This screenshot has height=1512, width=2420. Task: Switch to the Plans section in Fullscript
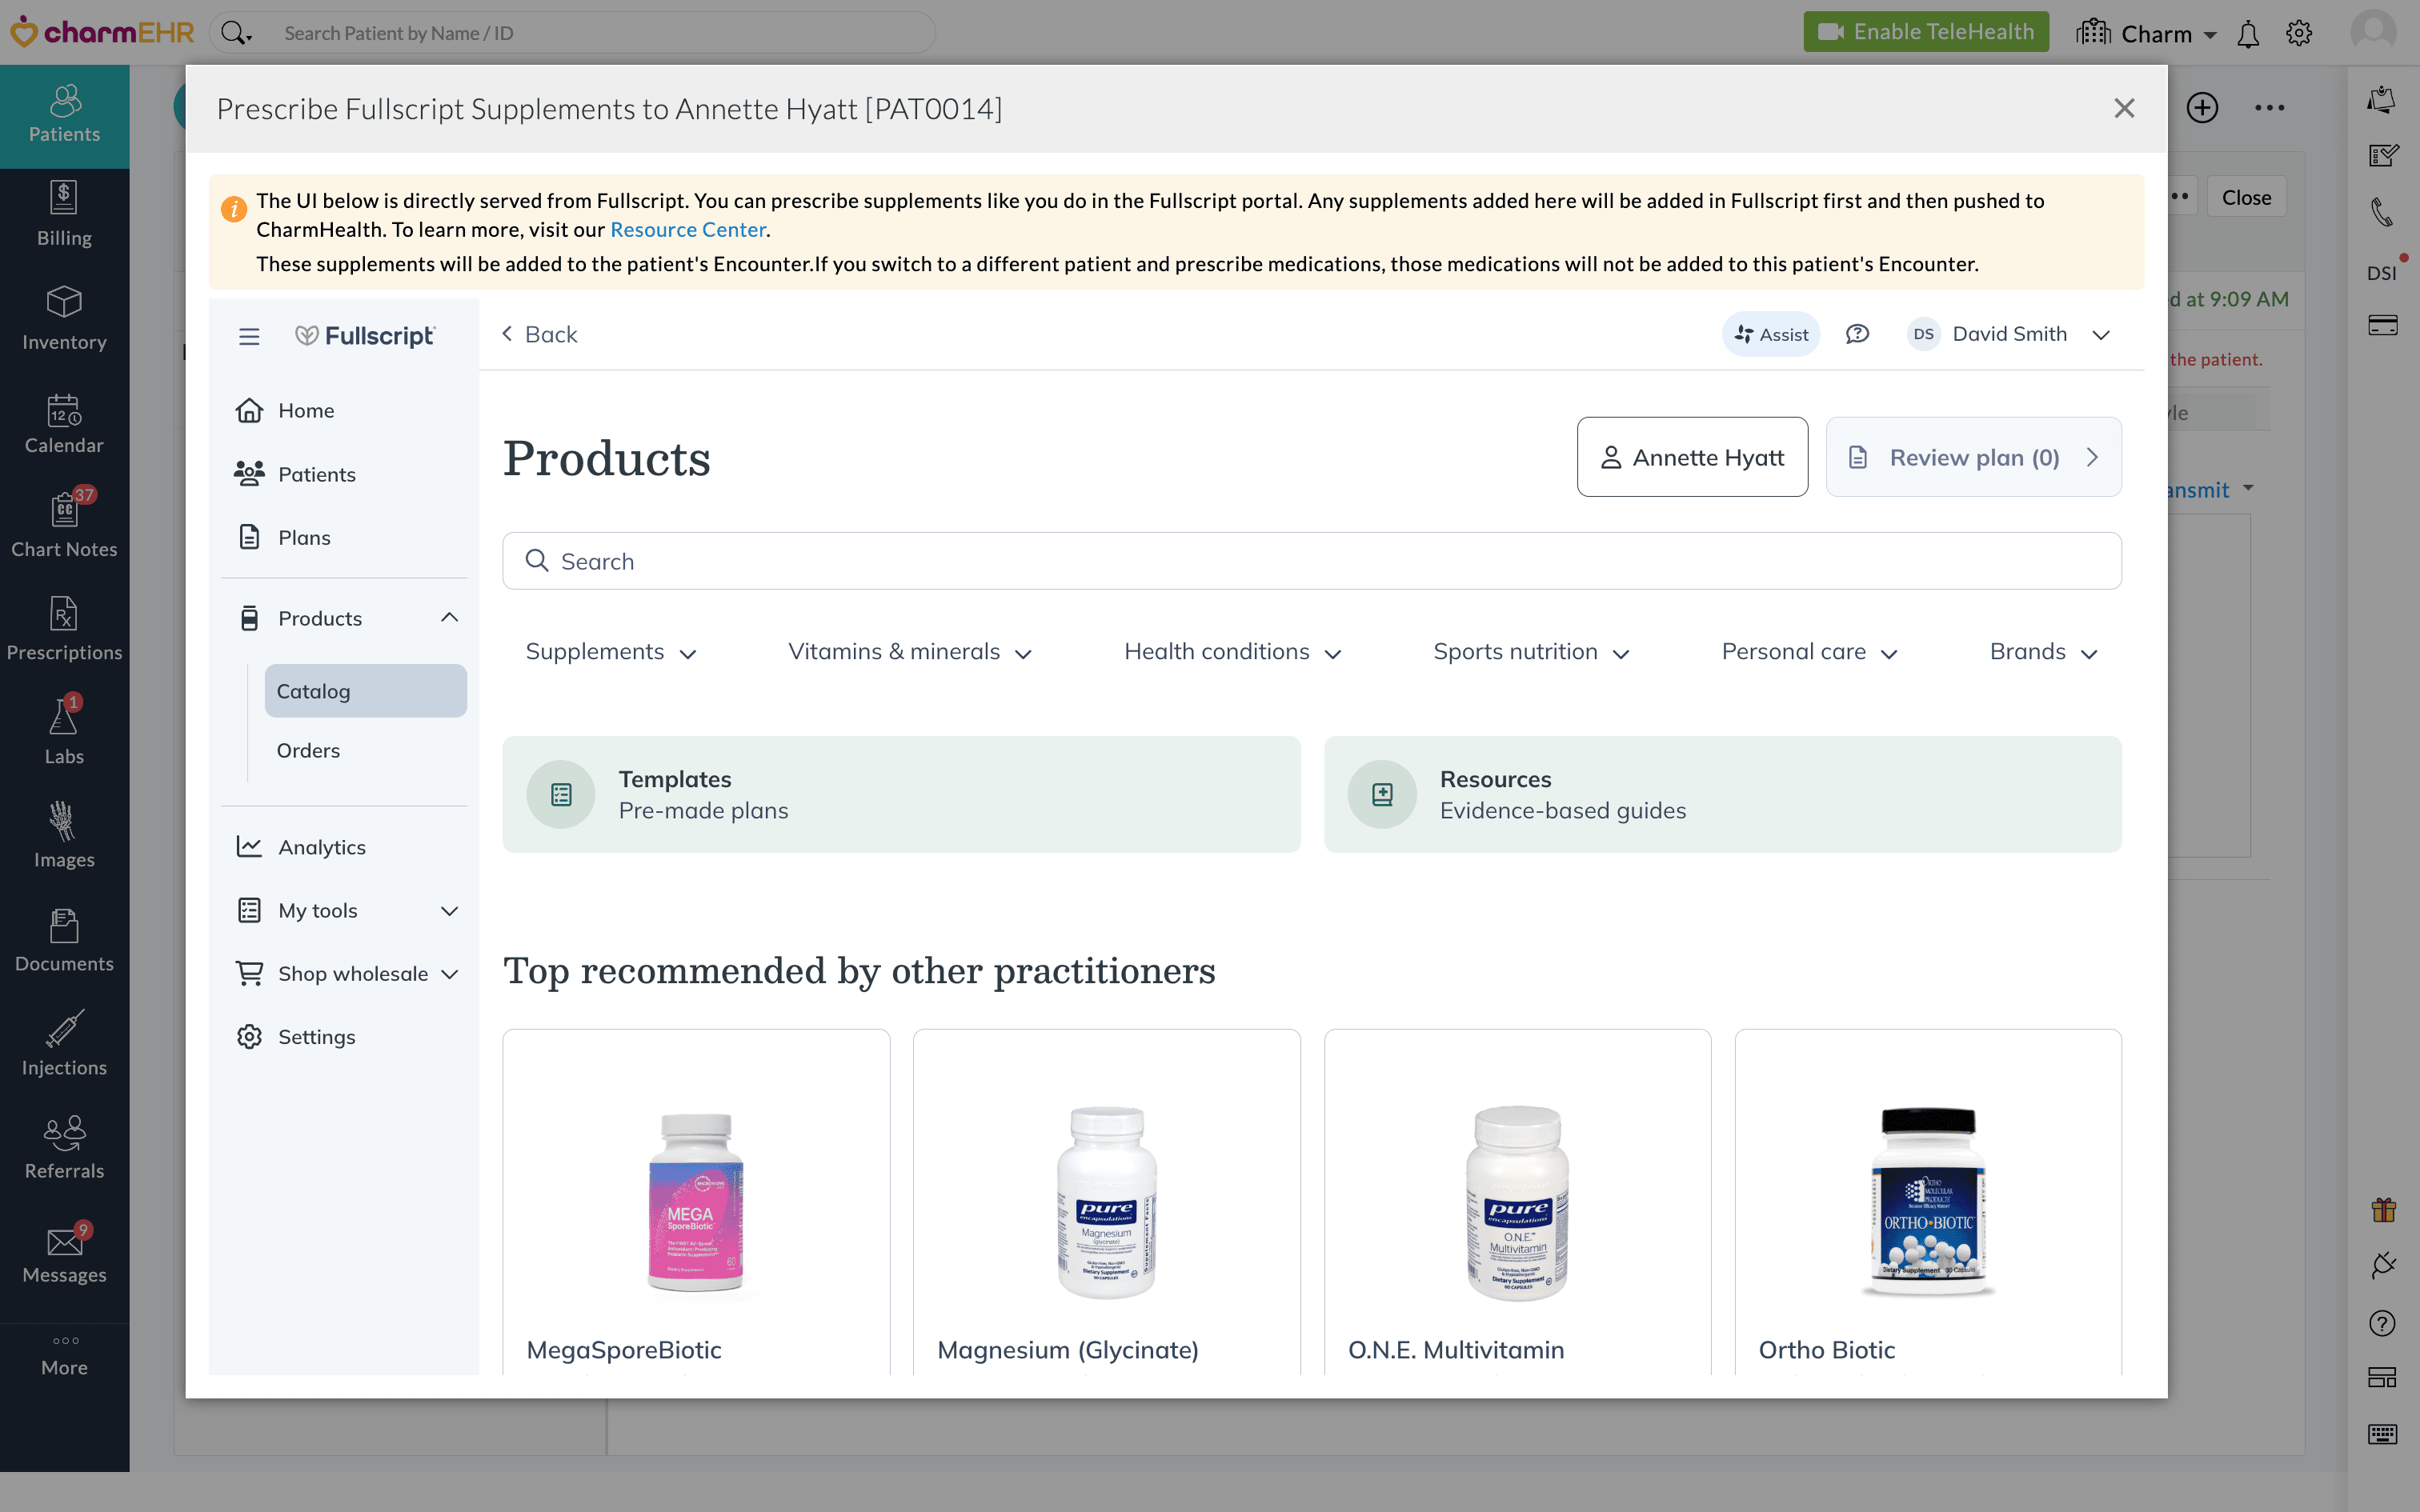[303, 537]
